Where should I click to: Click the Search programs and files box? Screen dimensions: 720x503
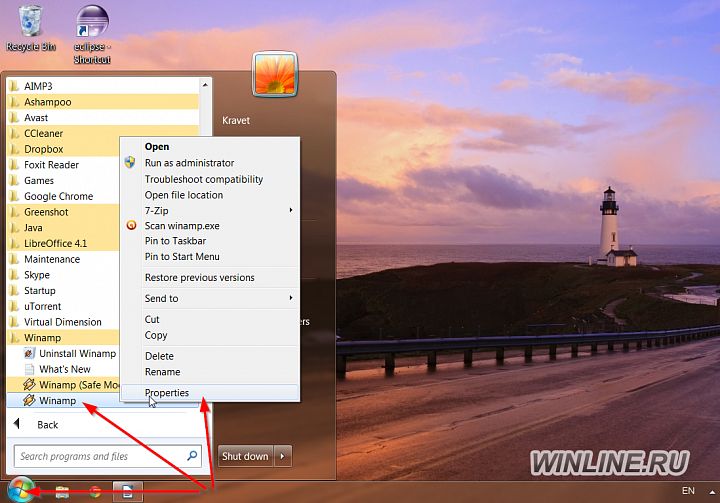coord(100,456)
